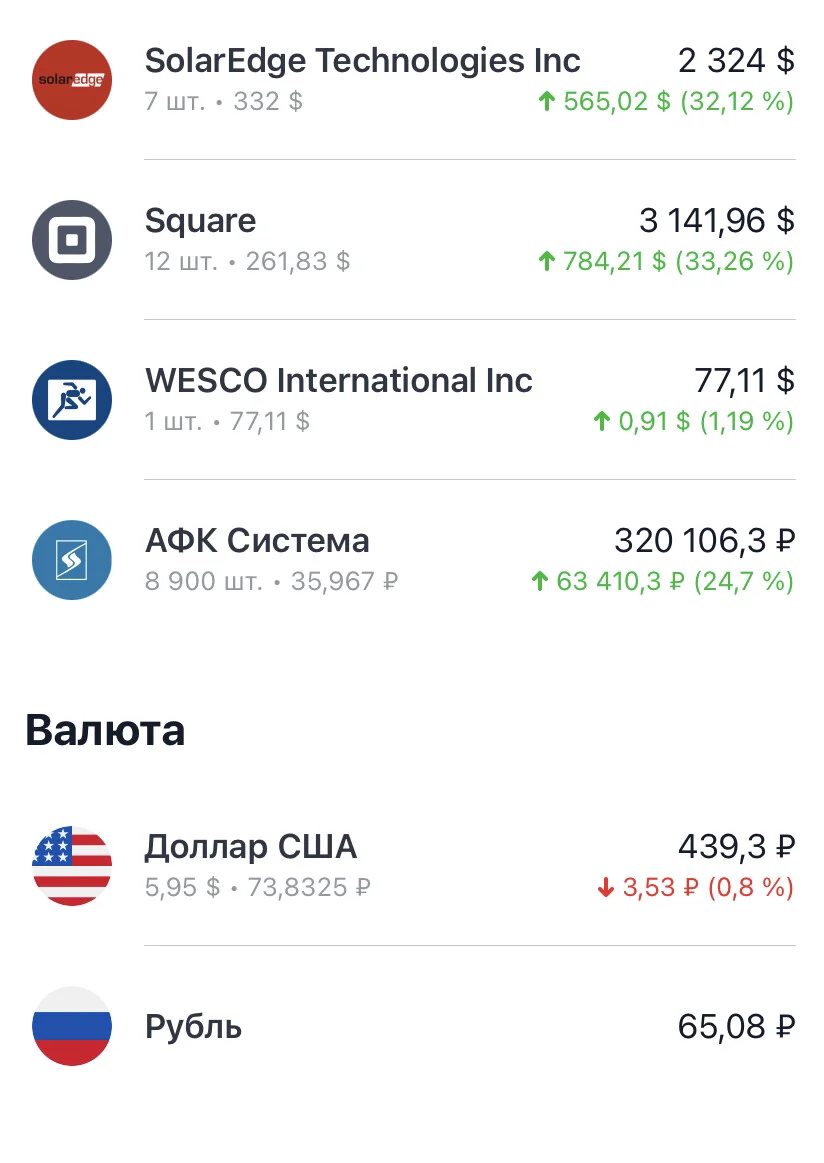Open the Рубль currency row
The image size is (824, 1163).
click(x=412, y=1026)
